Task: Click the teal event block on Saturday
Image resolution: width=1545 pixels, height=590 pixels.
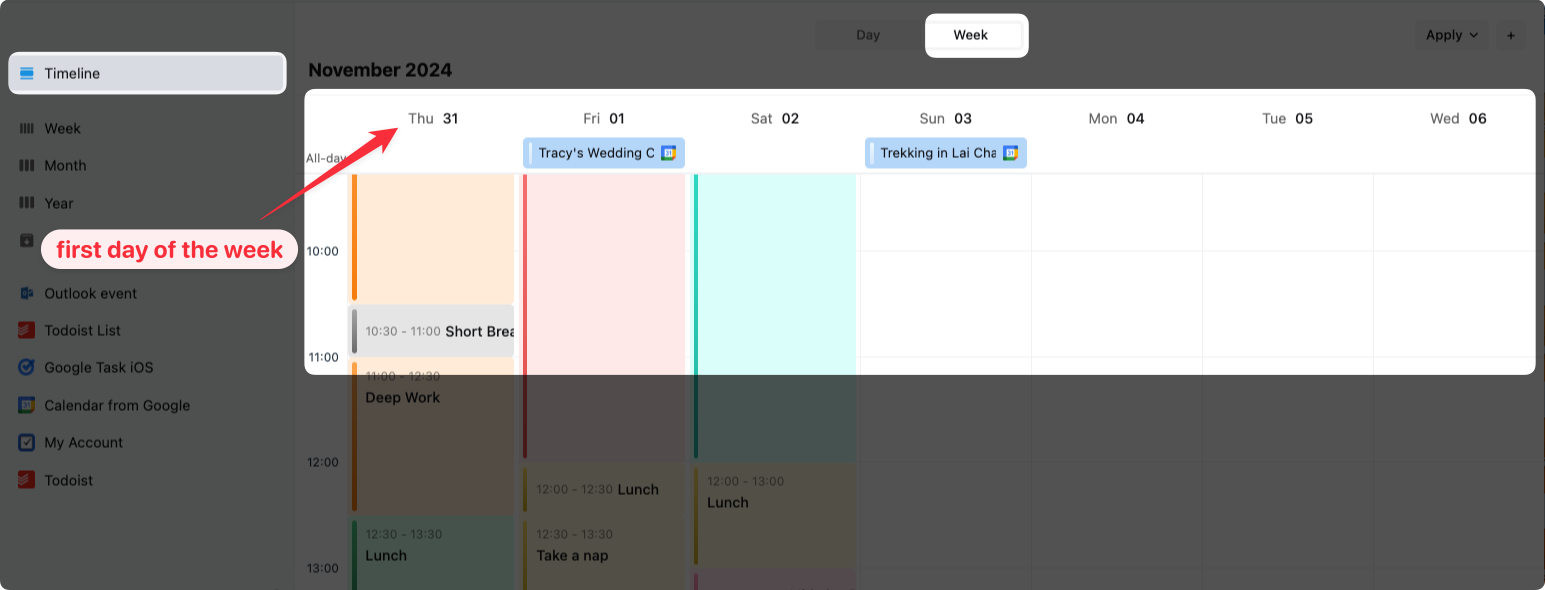Action: coord(775,300)
